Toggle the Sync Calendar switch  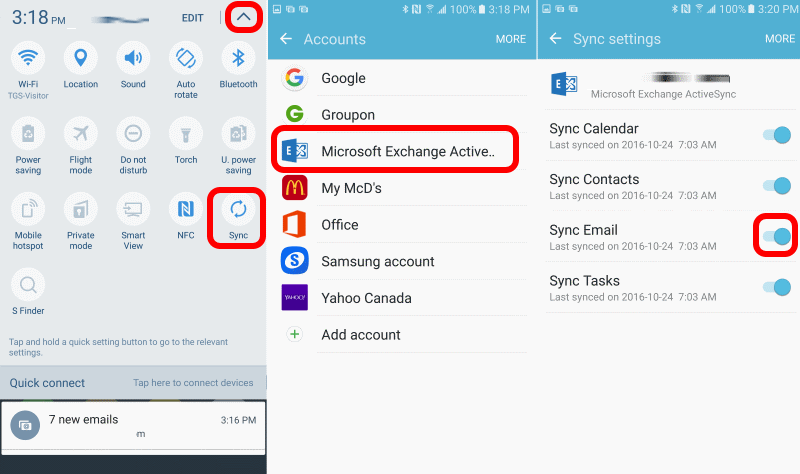(x=775, y=136)
